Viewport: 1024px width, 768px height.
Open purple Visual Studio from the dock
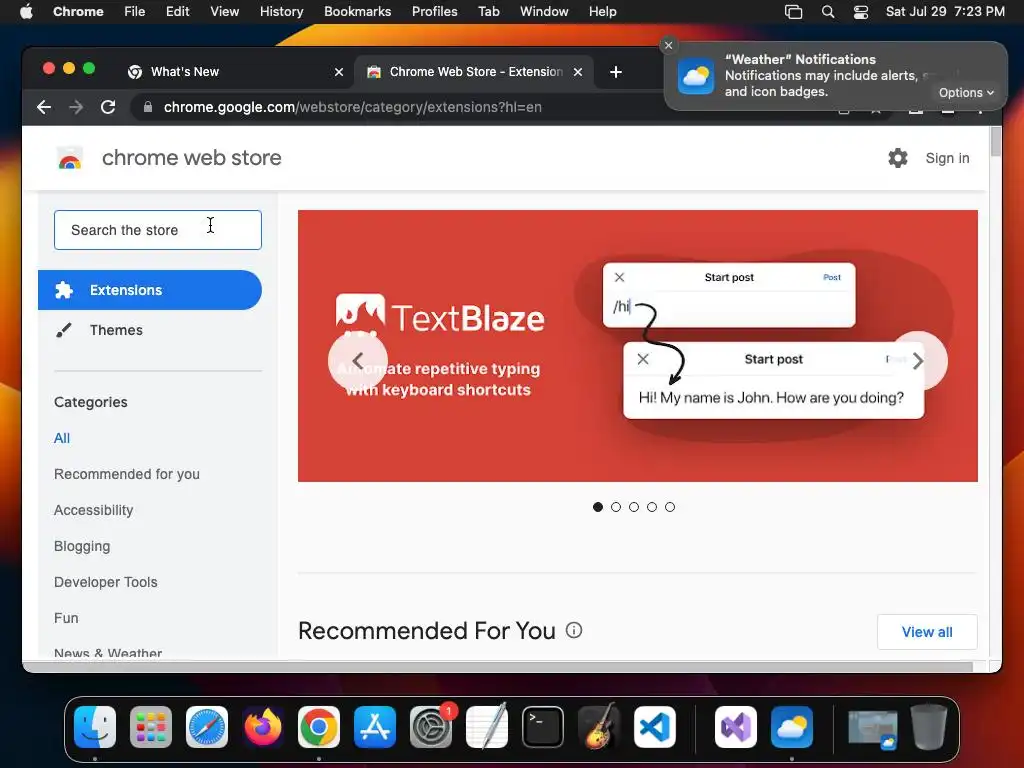(x=736, y=727)
